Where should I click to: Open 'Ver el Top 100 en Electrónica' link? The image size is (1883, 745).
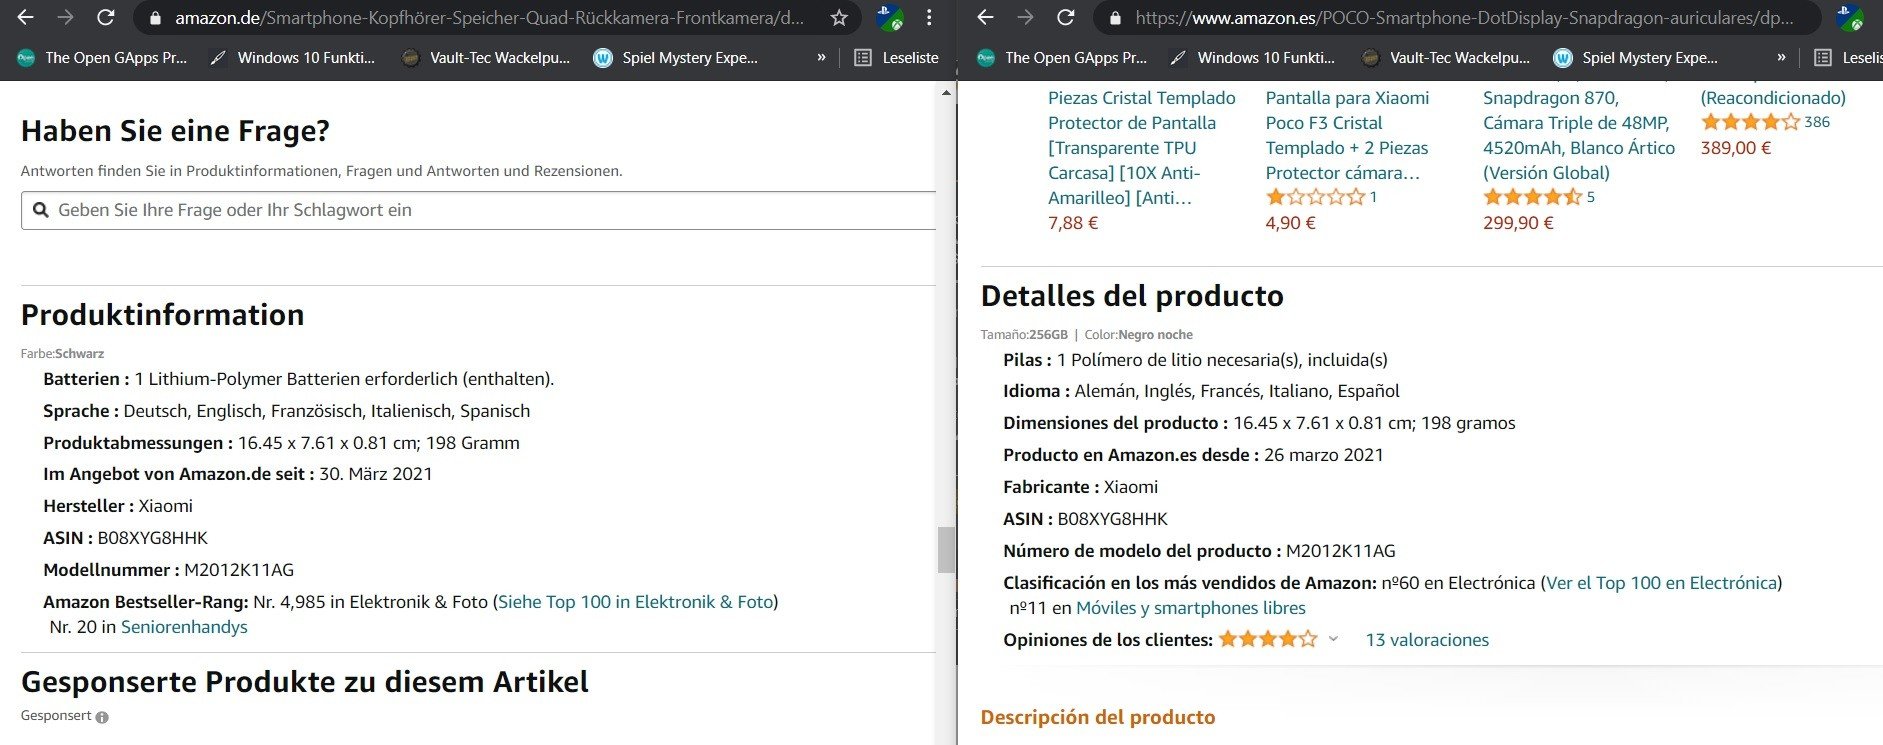point(1661,583)
